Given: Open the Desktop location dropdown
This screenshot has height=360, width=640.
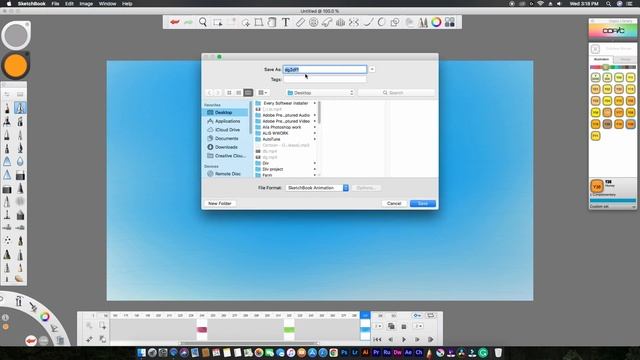Looking at the screenshot, I should pos(320,93).
